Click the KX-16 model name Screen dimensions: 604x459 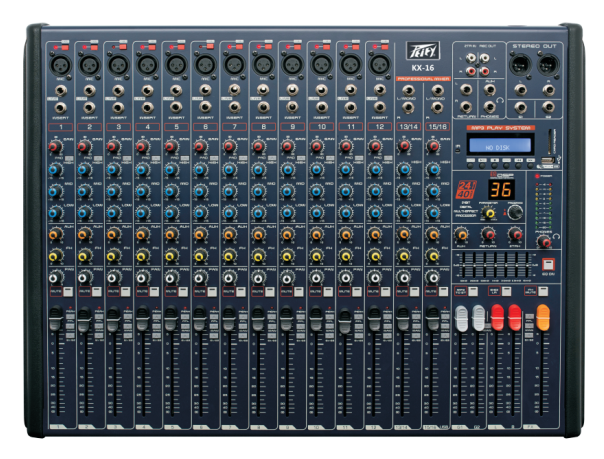423,68
